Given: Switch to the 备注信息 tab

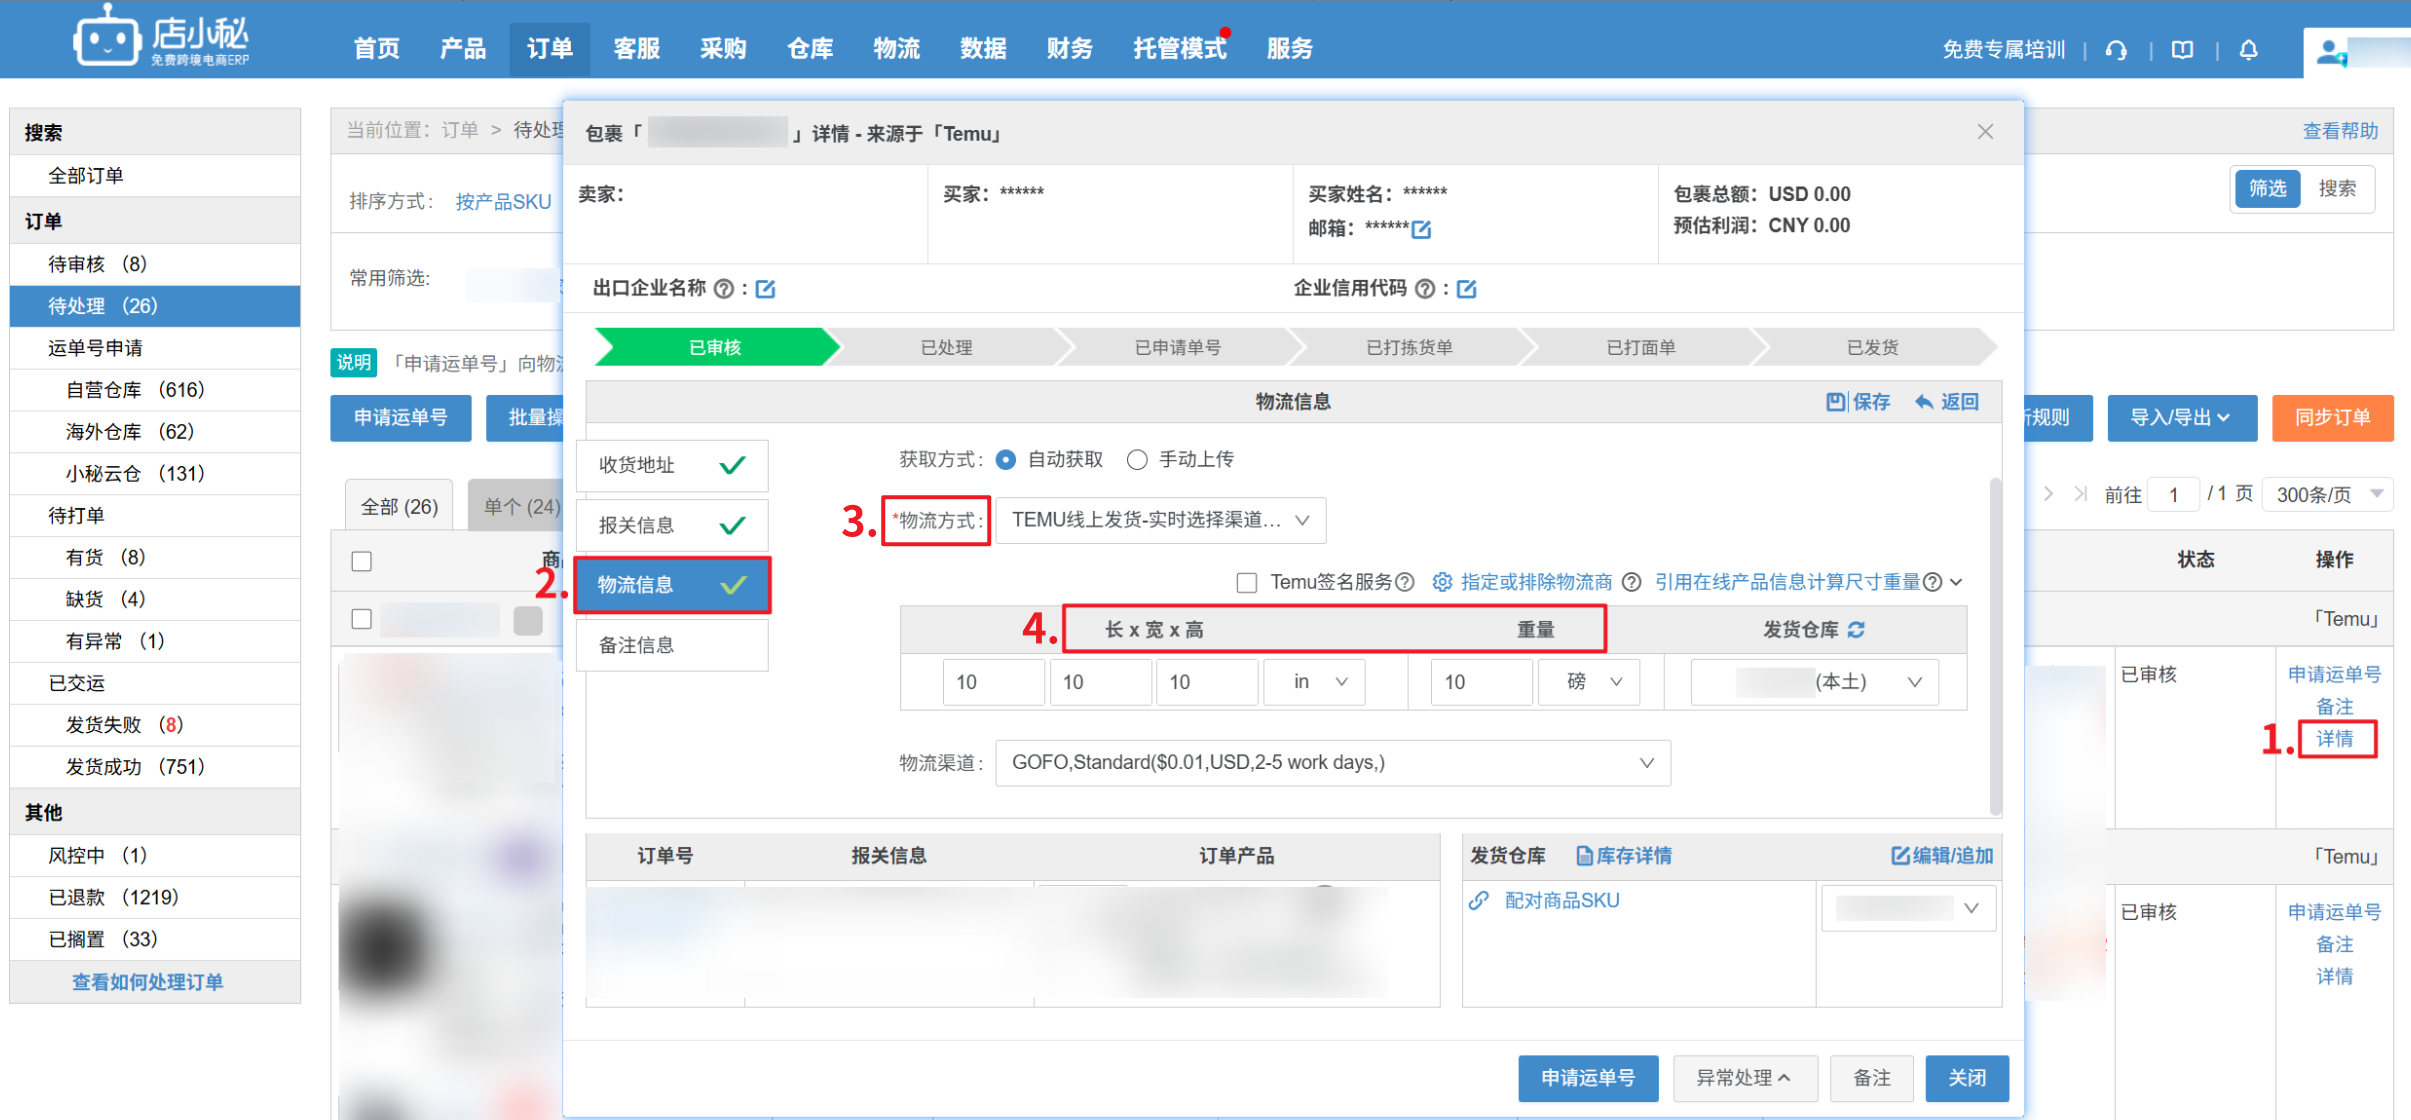Looking at the screenshot, I should pyautogui.click(x=671, y=645).
